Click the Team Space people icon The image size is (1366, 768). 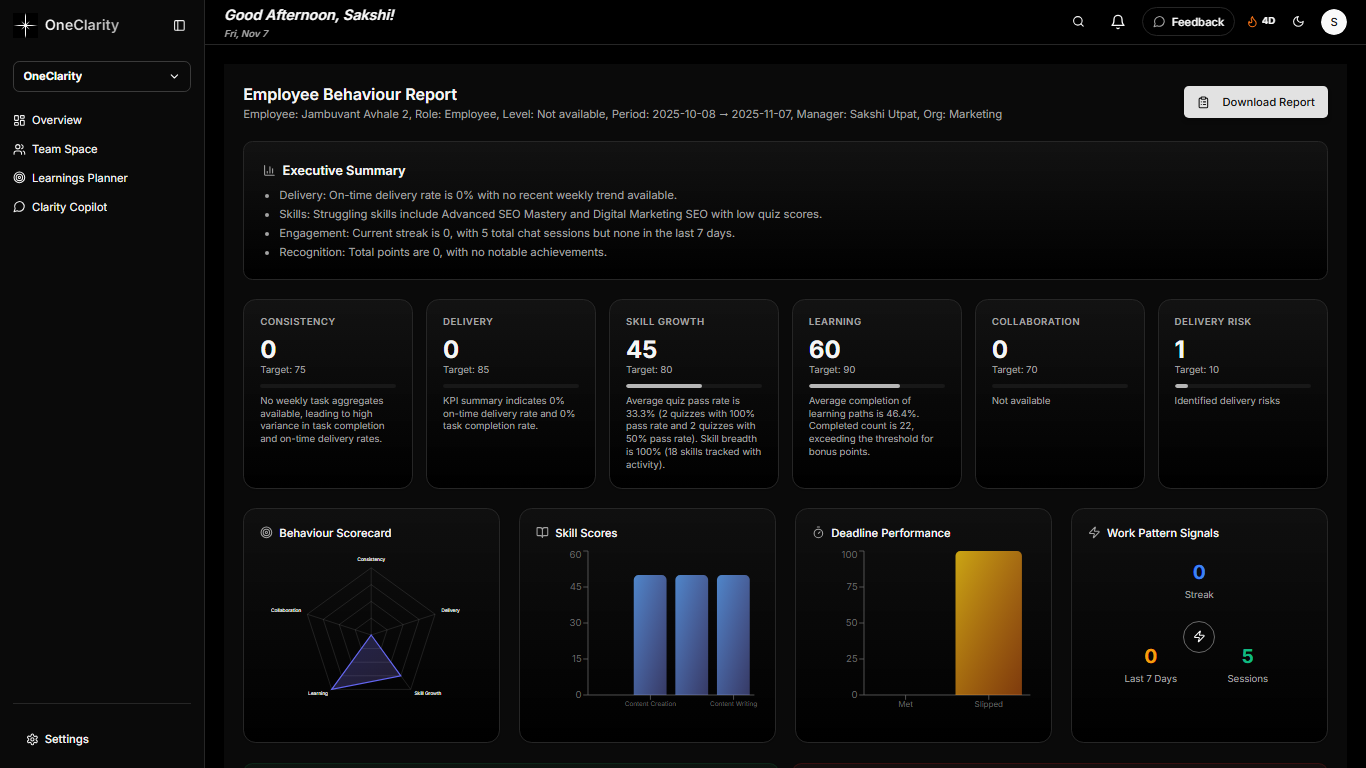click(x=19, y=149)
